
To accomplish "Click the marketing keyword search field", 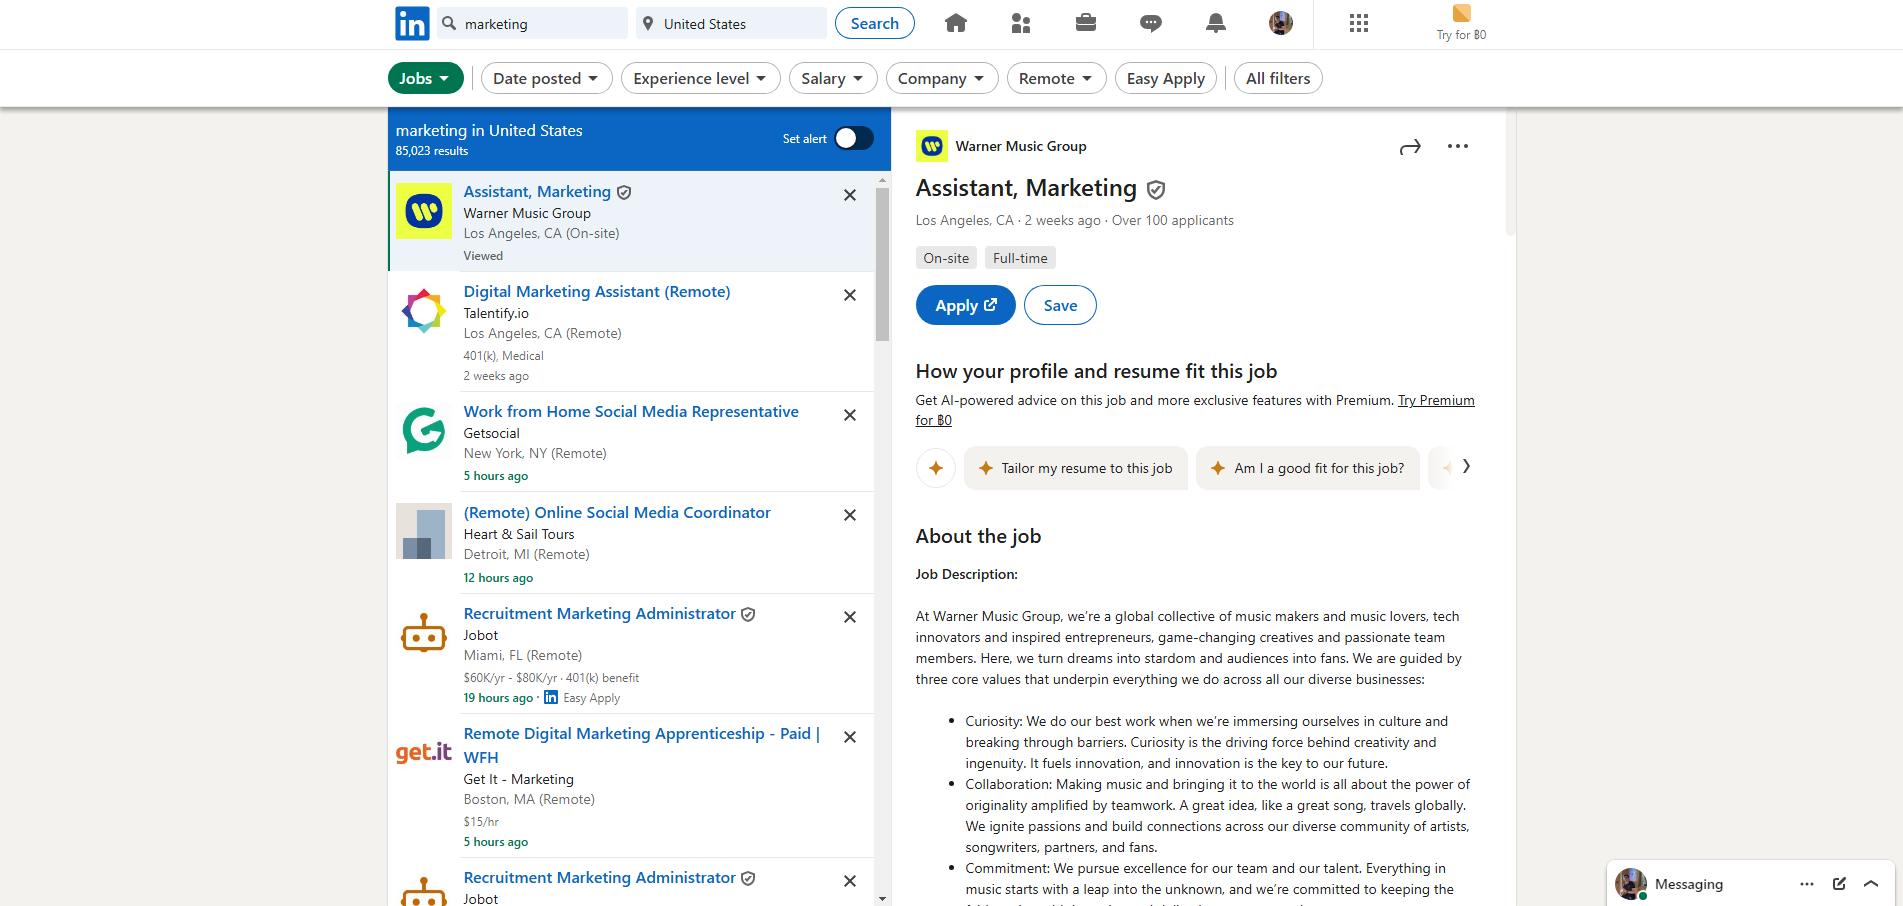I will click(533, 23).
